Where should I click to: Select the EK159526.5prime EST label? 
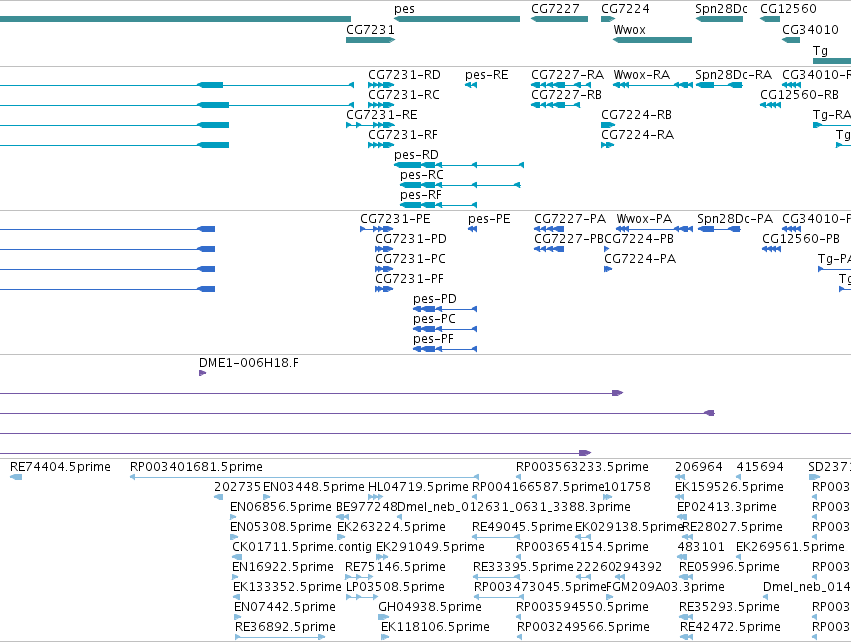[729, 487]
